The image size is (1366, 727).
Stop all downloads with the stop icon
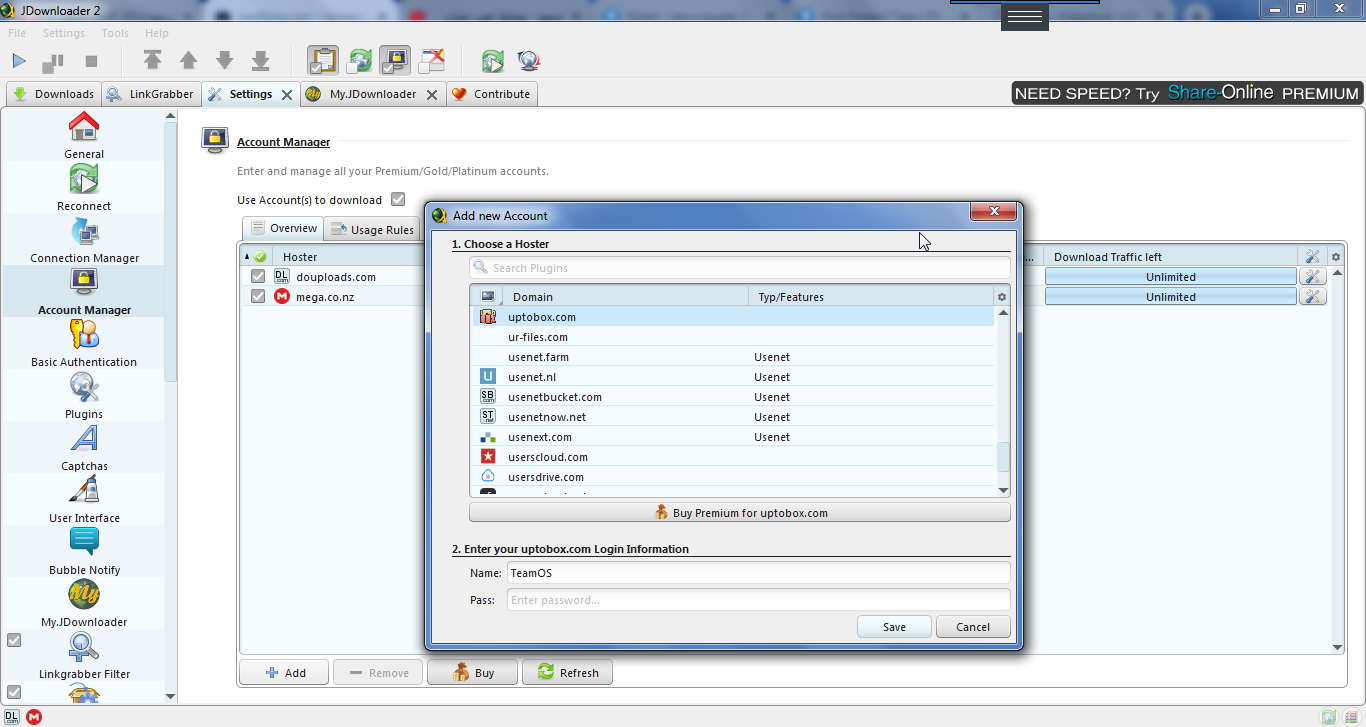tap(91, 61)
